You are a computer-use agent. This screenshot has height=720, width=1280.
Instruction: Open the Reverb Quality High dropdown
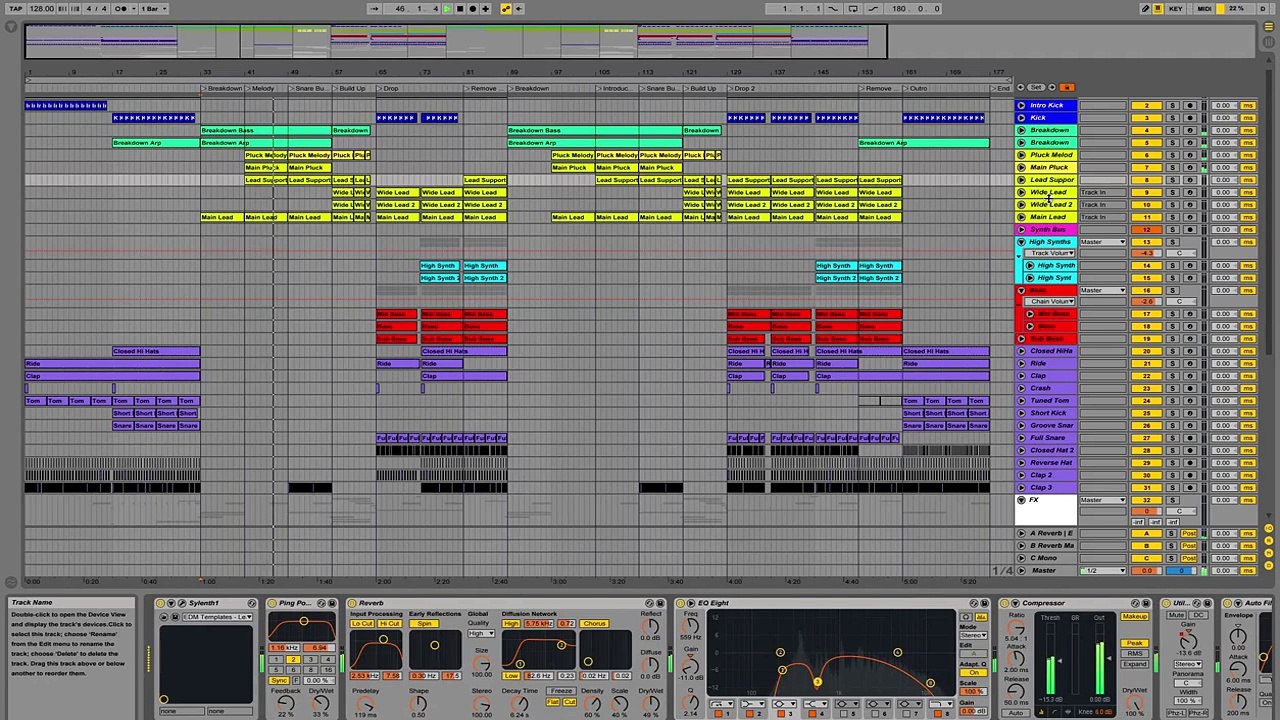(x=481, y=634)
